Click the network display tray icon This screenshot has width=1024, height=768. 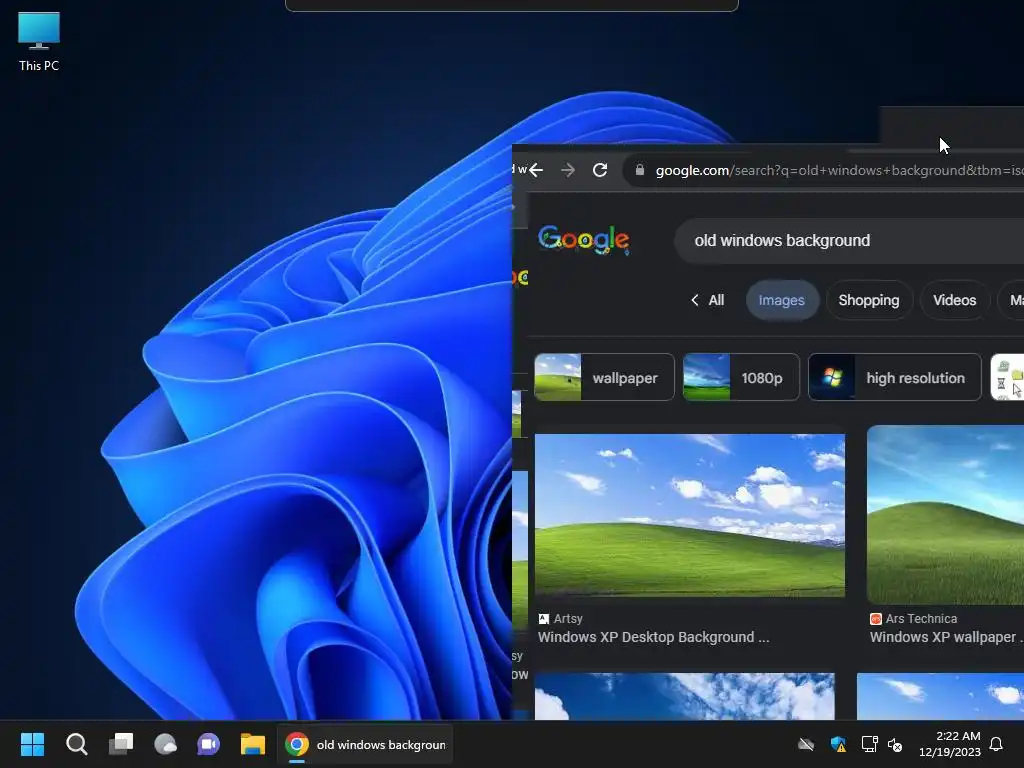tap(869, 744)
